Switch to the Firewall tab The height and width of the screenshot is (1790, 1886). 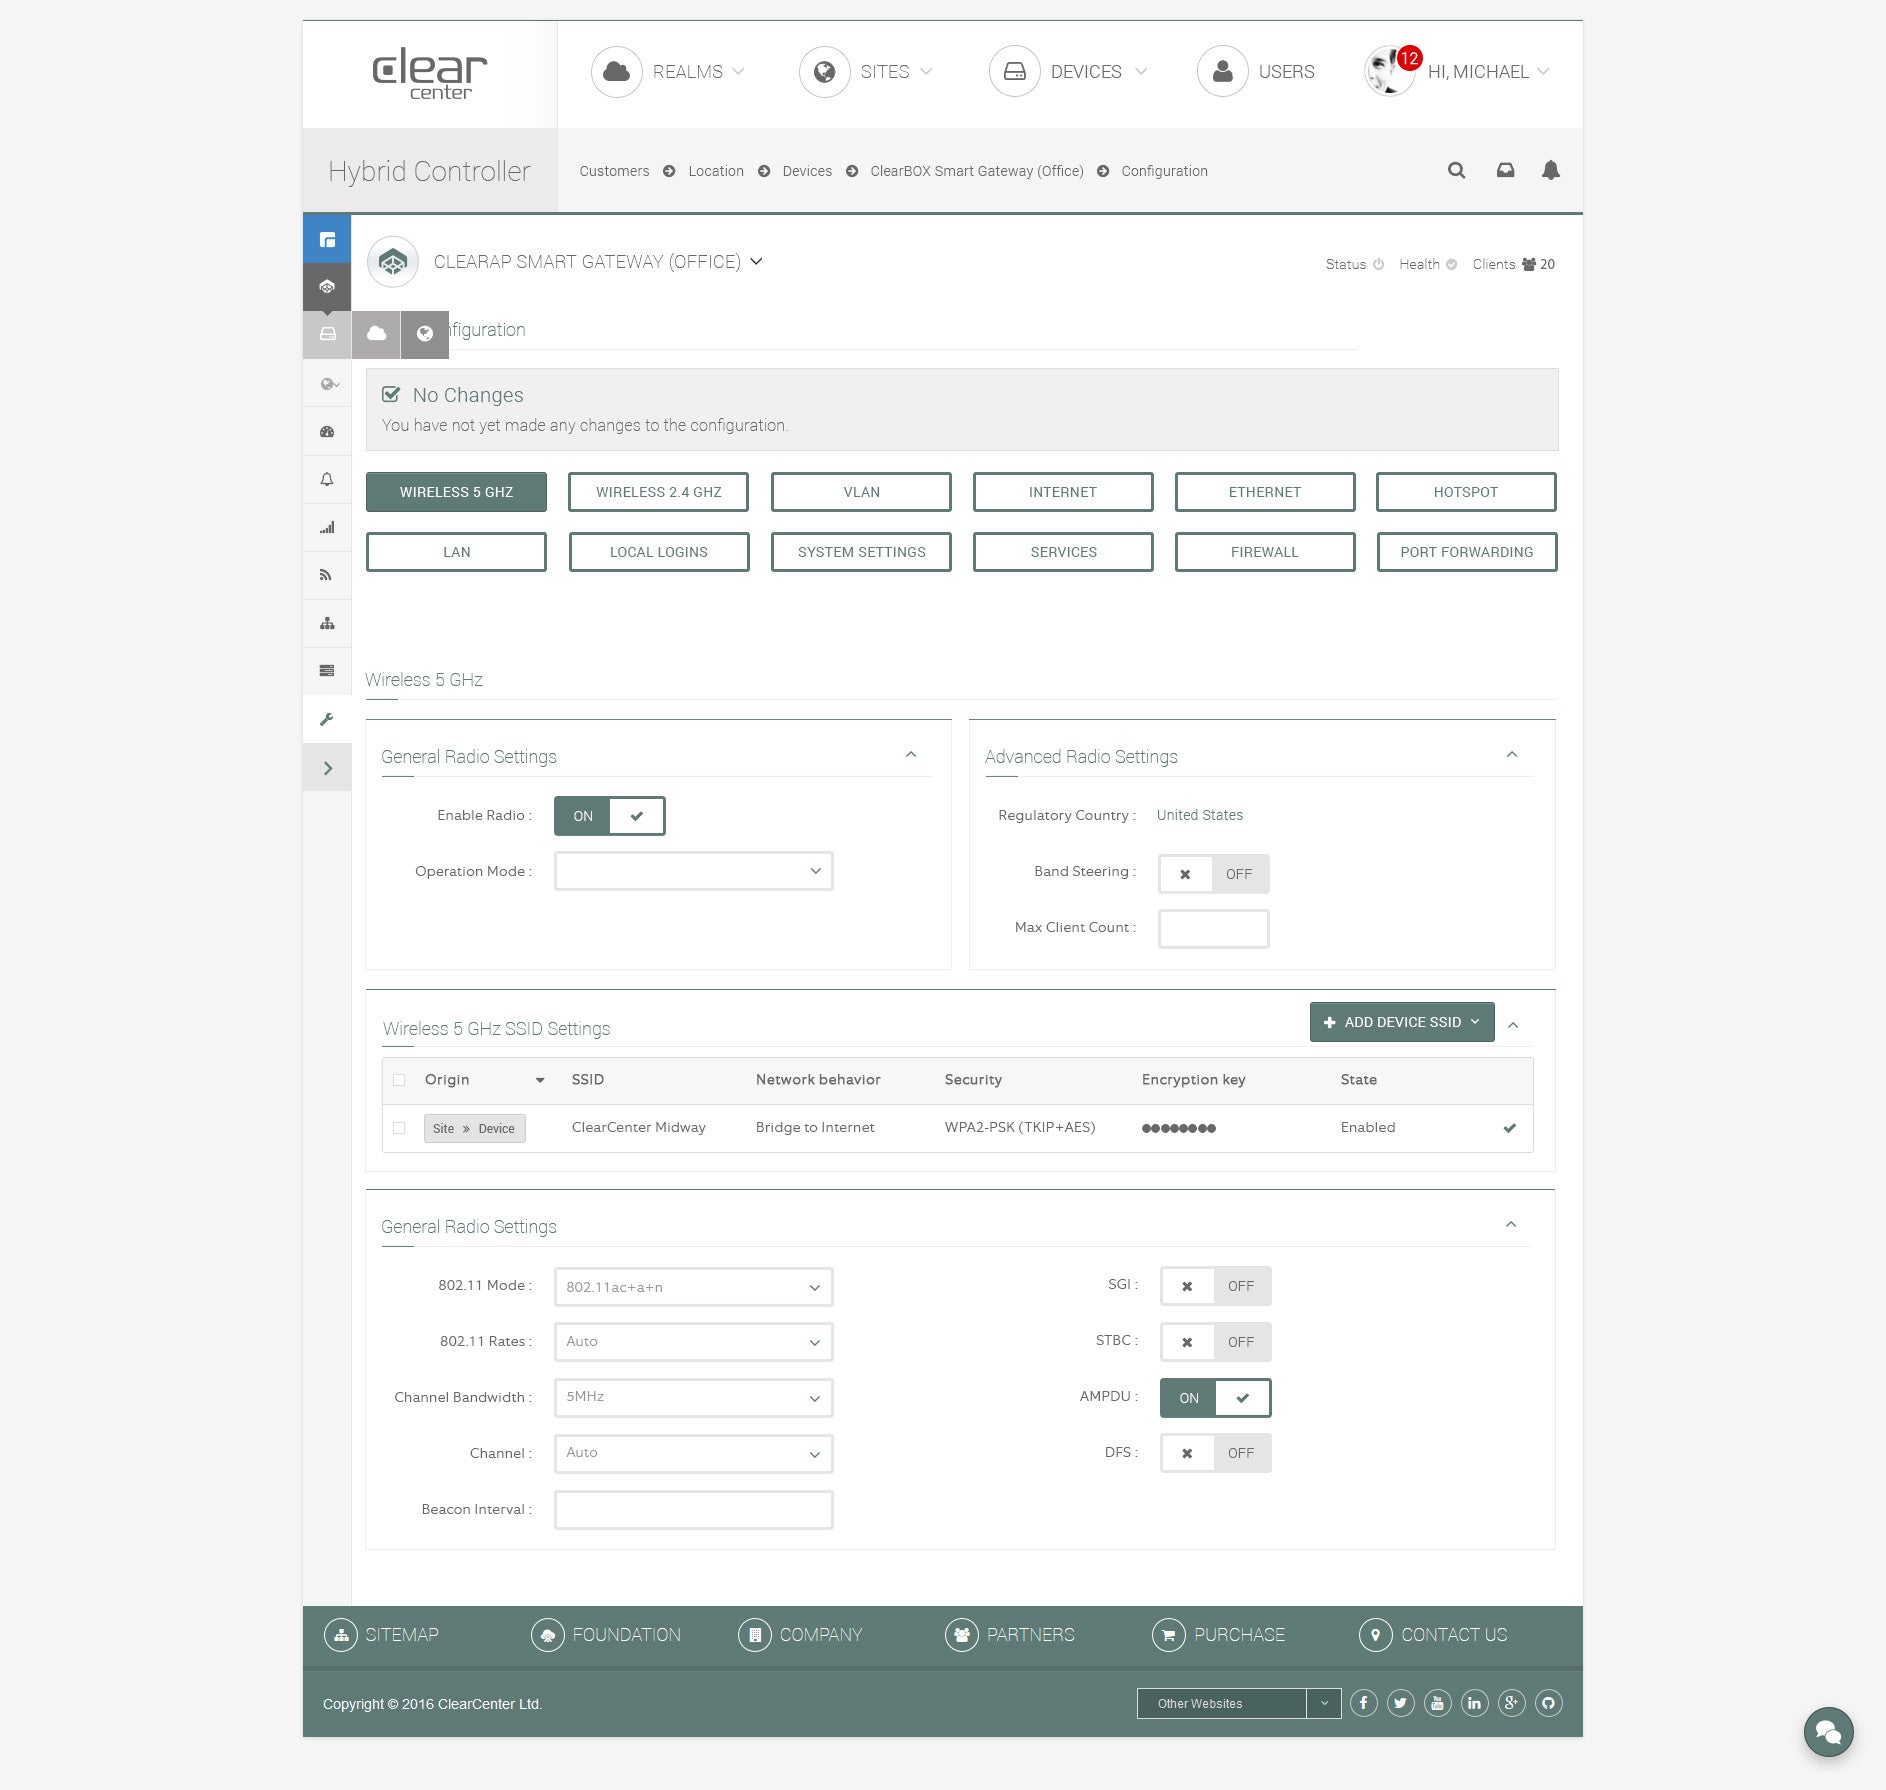tap(1265, 552)
